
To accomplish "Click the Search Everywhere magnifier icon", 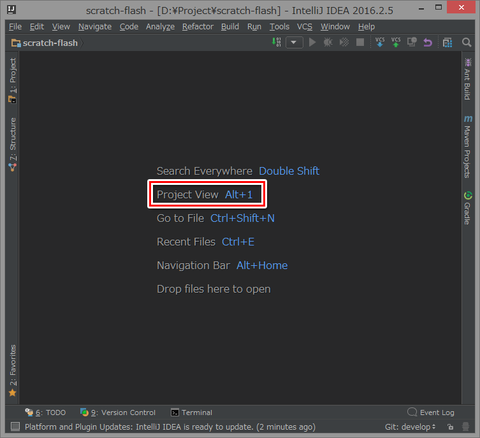I will (x=467, y=42).
